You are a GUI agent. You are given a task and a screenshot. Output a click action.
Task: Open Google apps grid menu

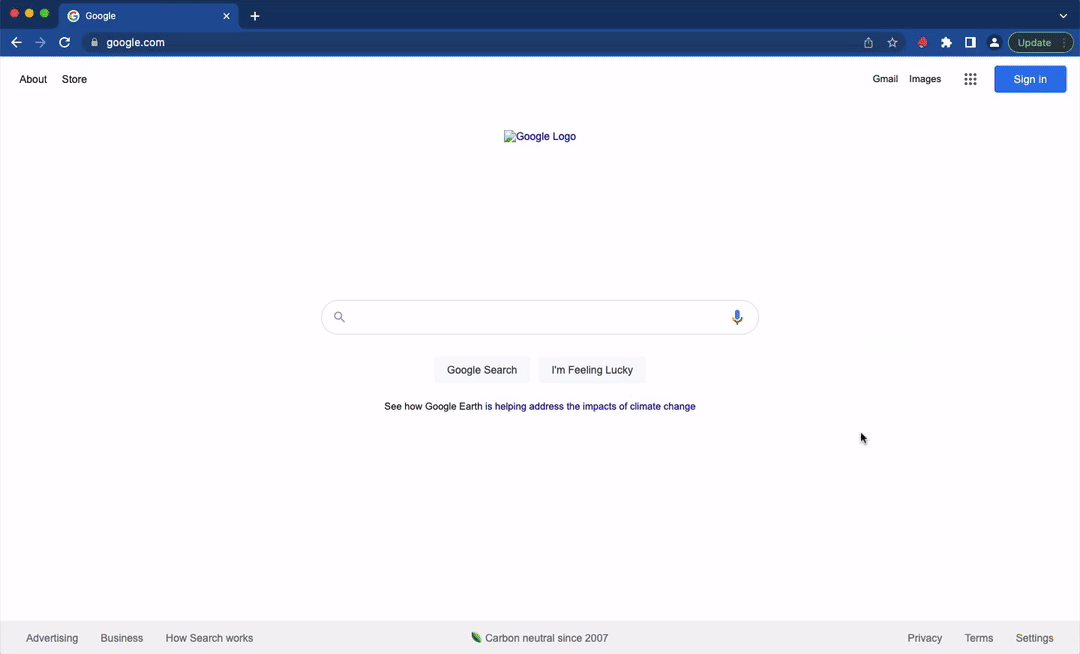pyautogui.click(x=970, y=79)
